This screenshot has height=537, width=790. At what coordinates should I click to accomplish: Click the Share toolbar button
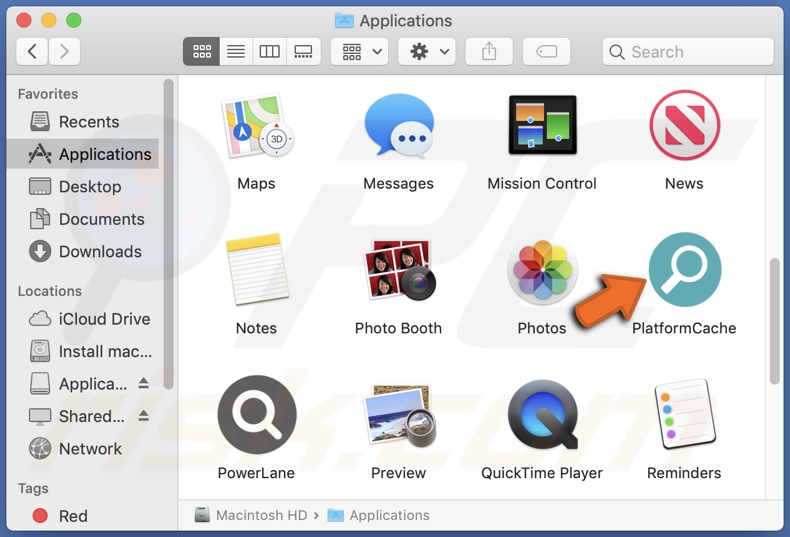point(489,51)
